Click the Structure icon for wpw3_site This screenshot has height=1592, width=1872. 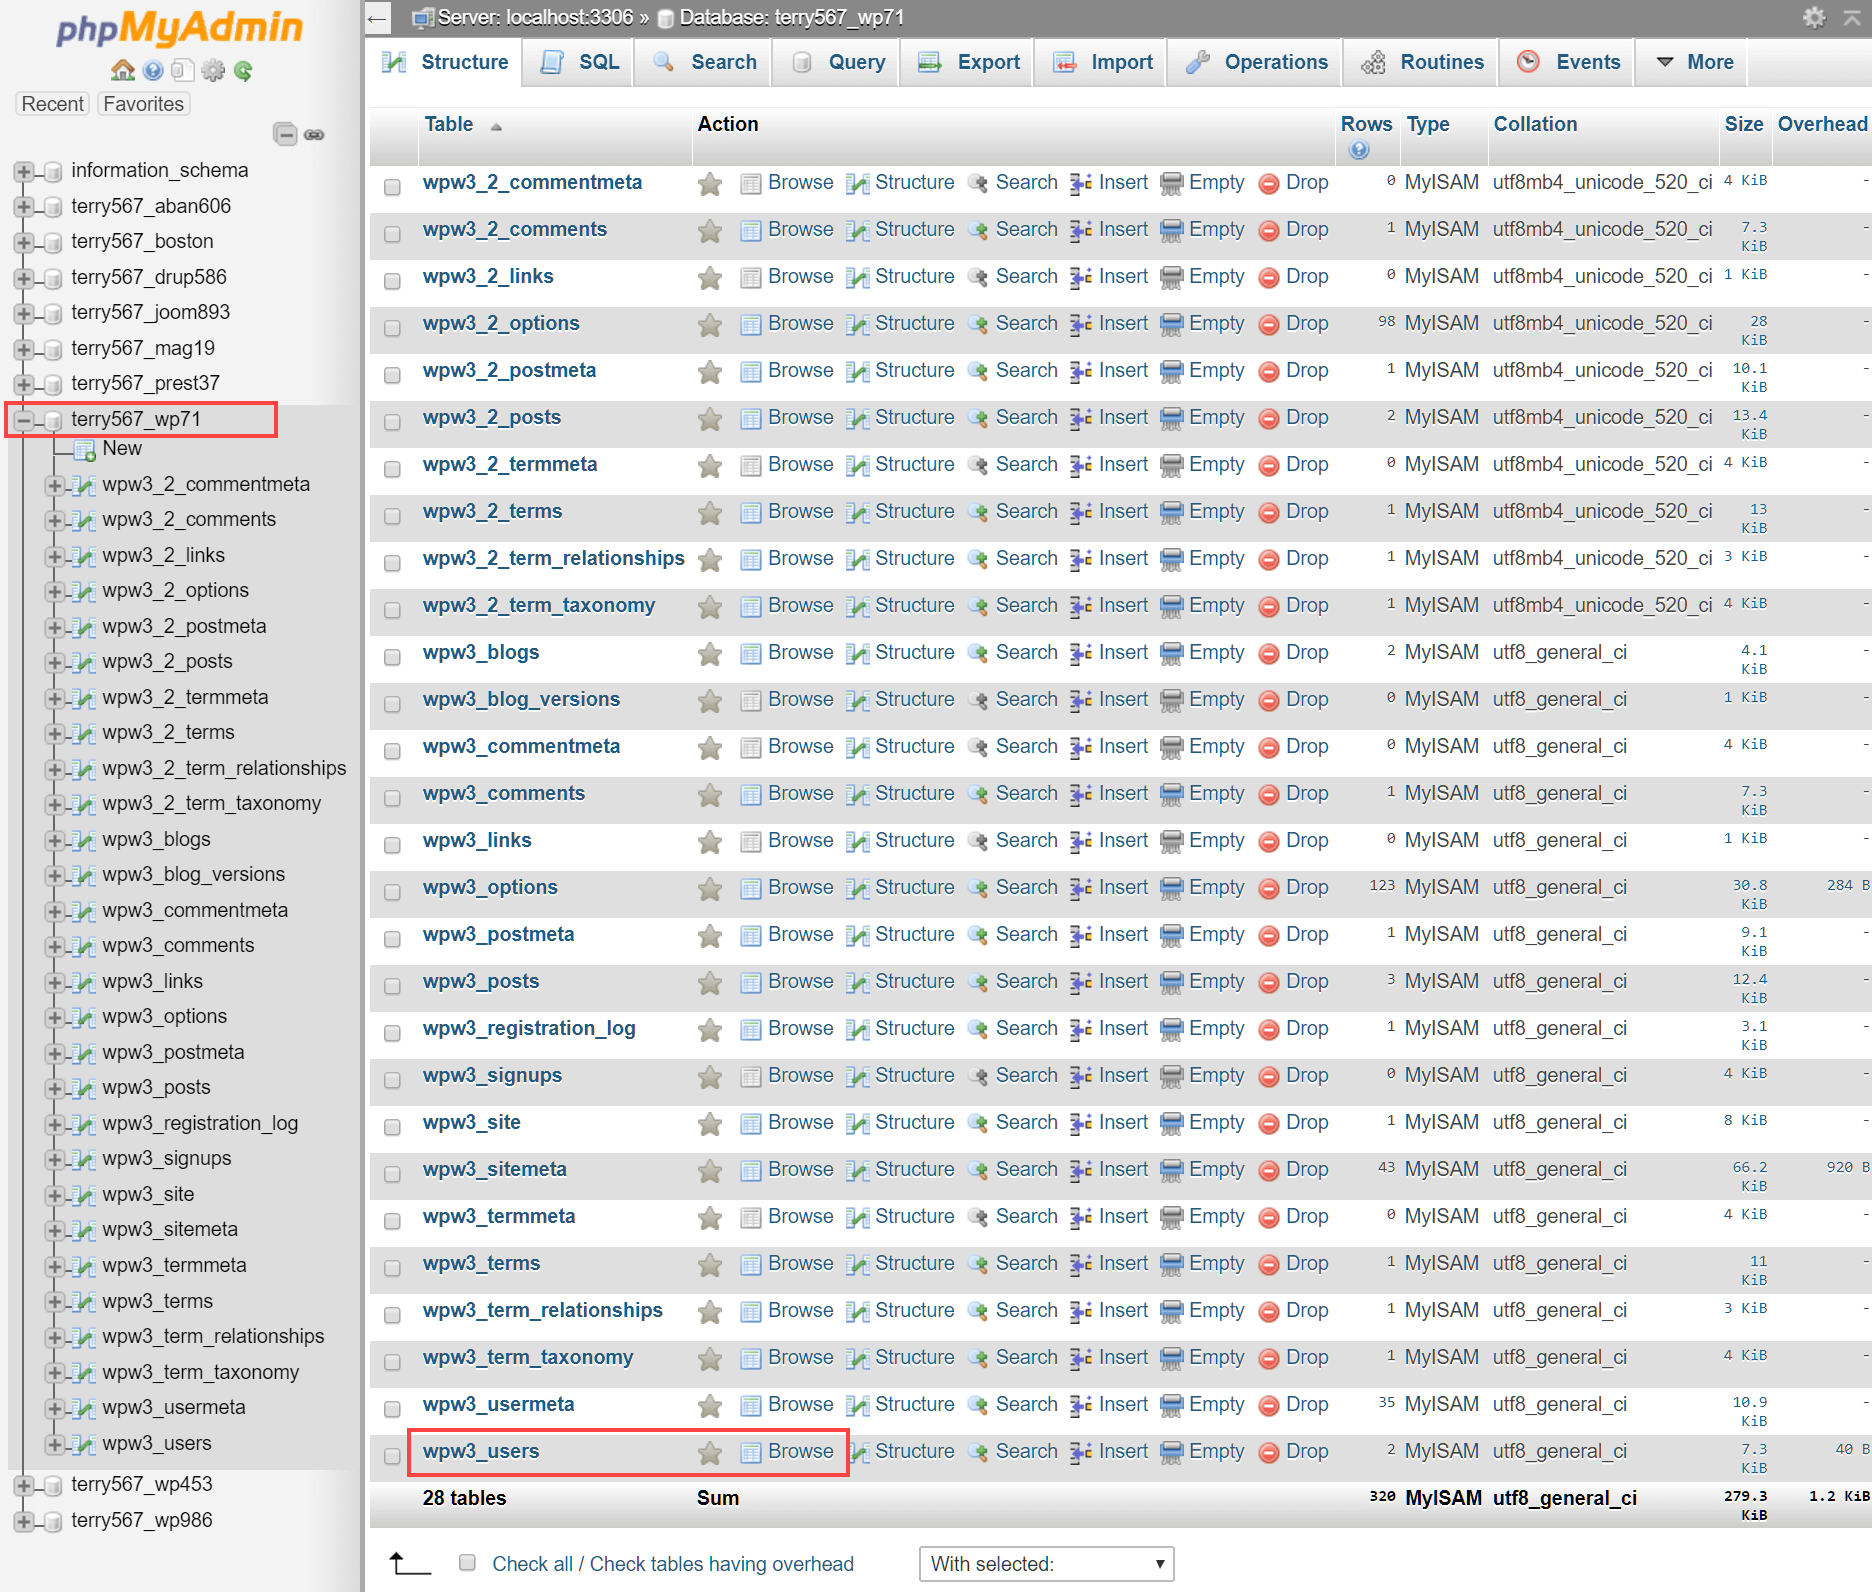click(857, 1124)
